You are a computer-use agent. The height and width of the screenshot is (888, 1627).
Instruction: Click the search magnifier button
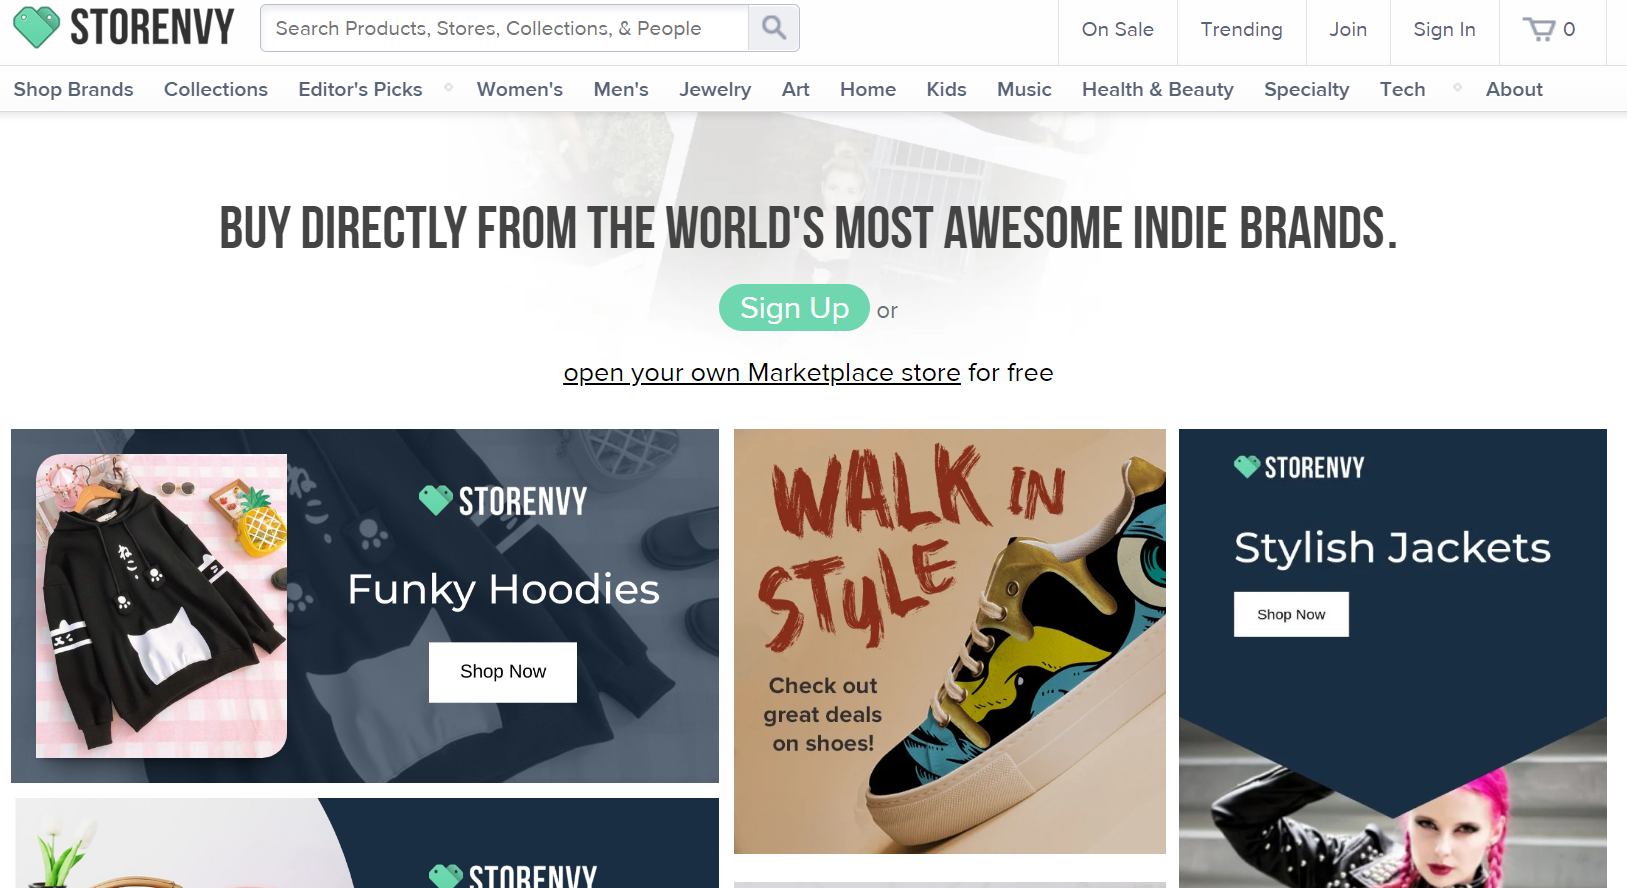774,28
